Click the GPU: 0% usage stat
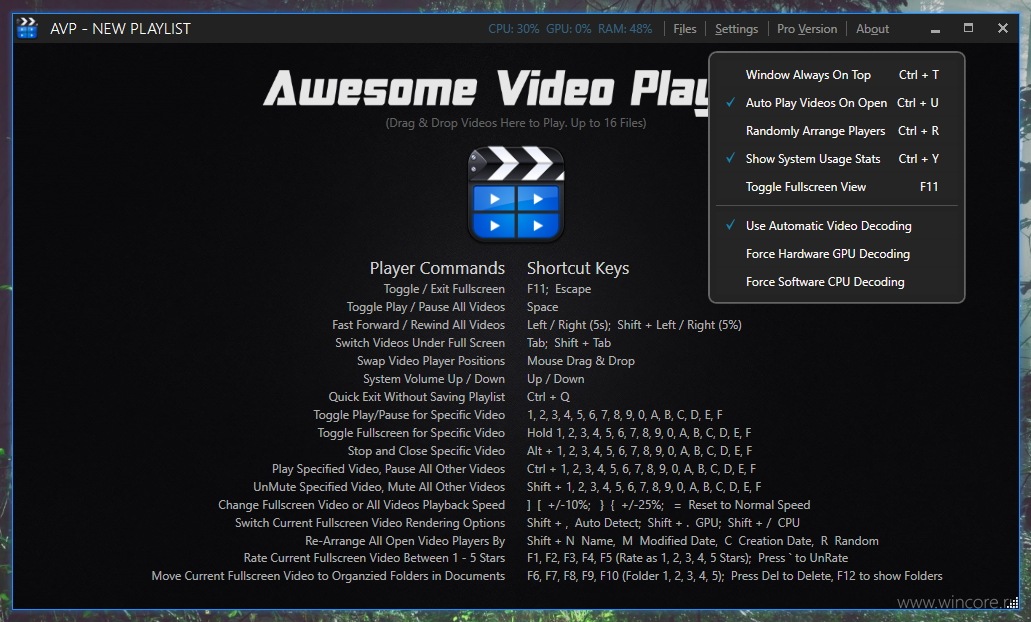Image resolution: width=1031 pixels, height=622 pixels. pos(568,29)
